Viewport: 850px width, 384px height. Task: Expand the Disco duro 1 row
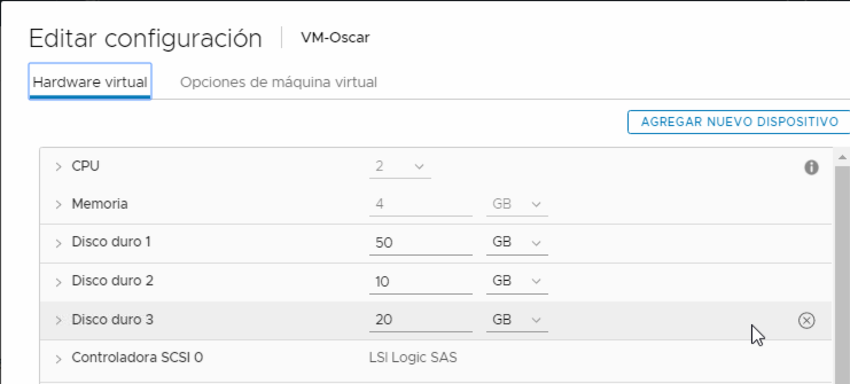tap(59, 243)
